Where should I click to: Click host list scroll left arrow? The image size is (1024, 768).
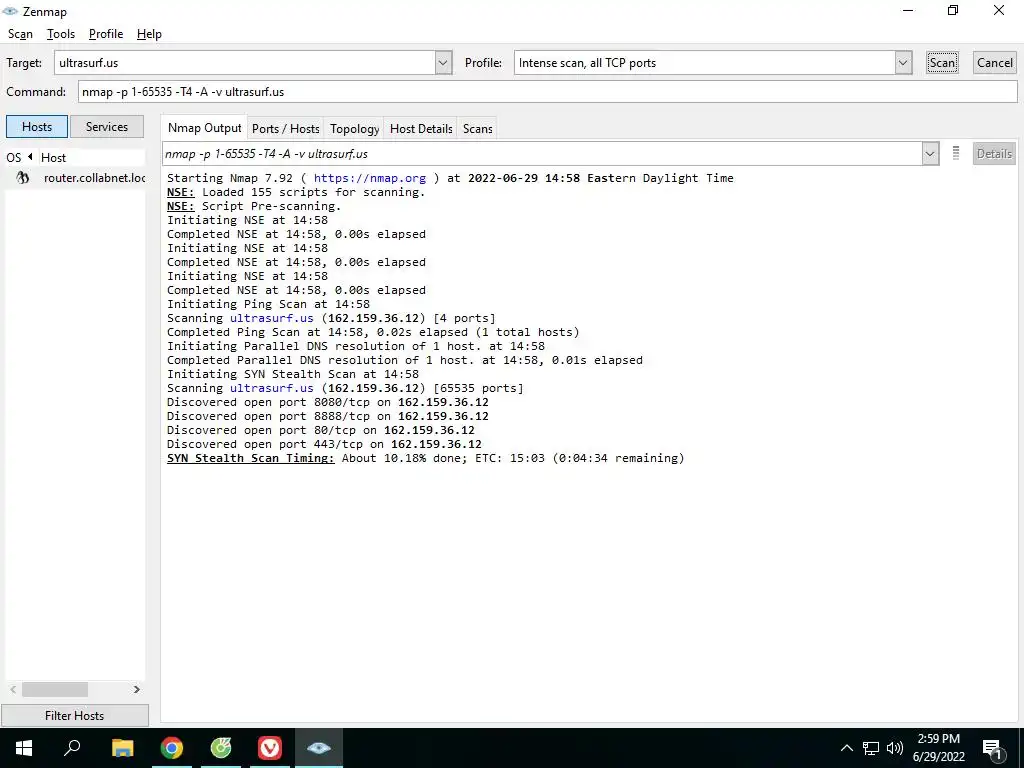click(13, 690)
